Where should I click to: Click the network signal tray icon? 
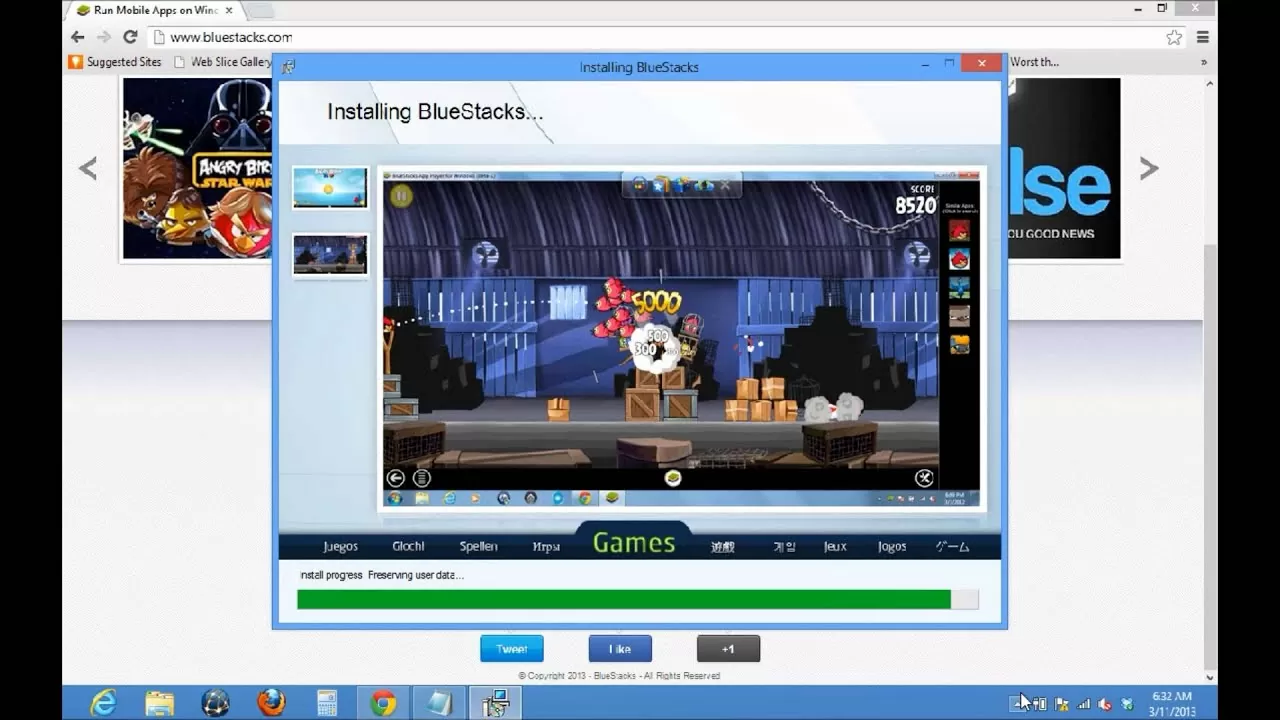(x=1084, y=704)
